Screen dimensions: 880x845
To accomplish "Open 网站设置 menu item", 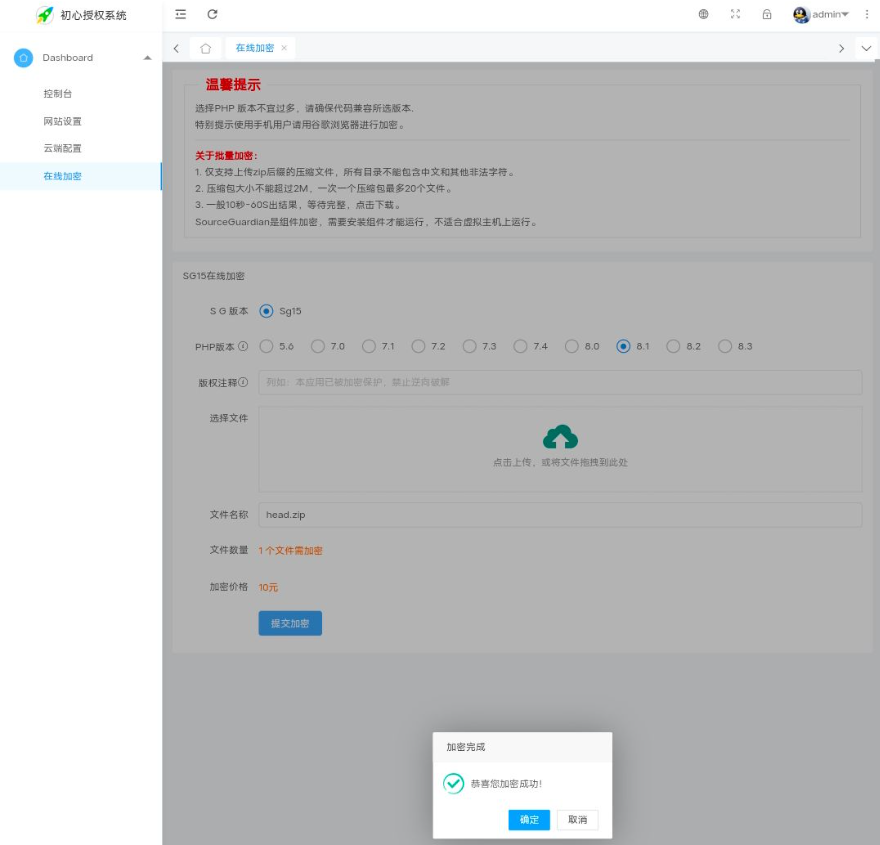I will (x=62, y=121).
